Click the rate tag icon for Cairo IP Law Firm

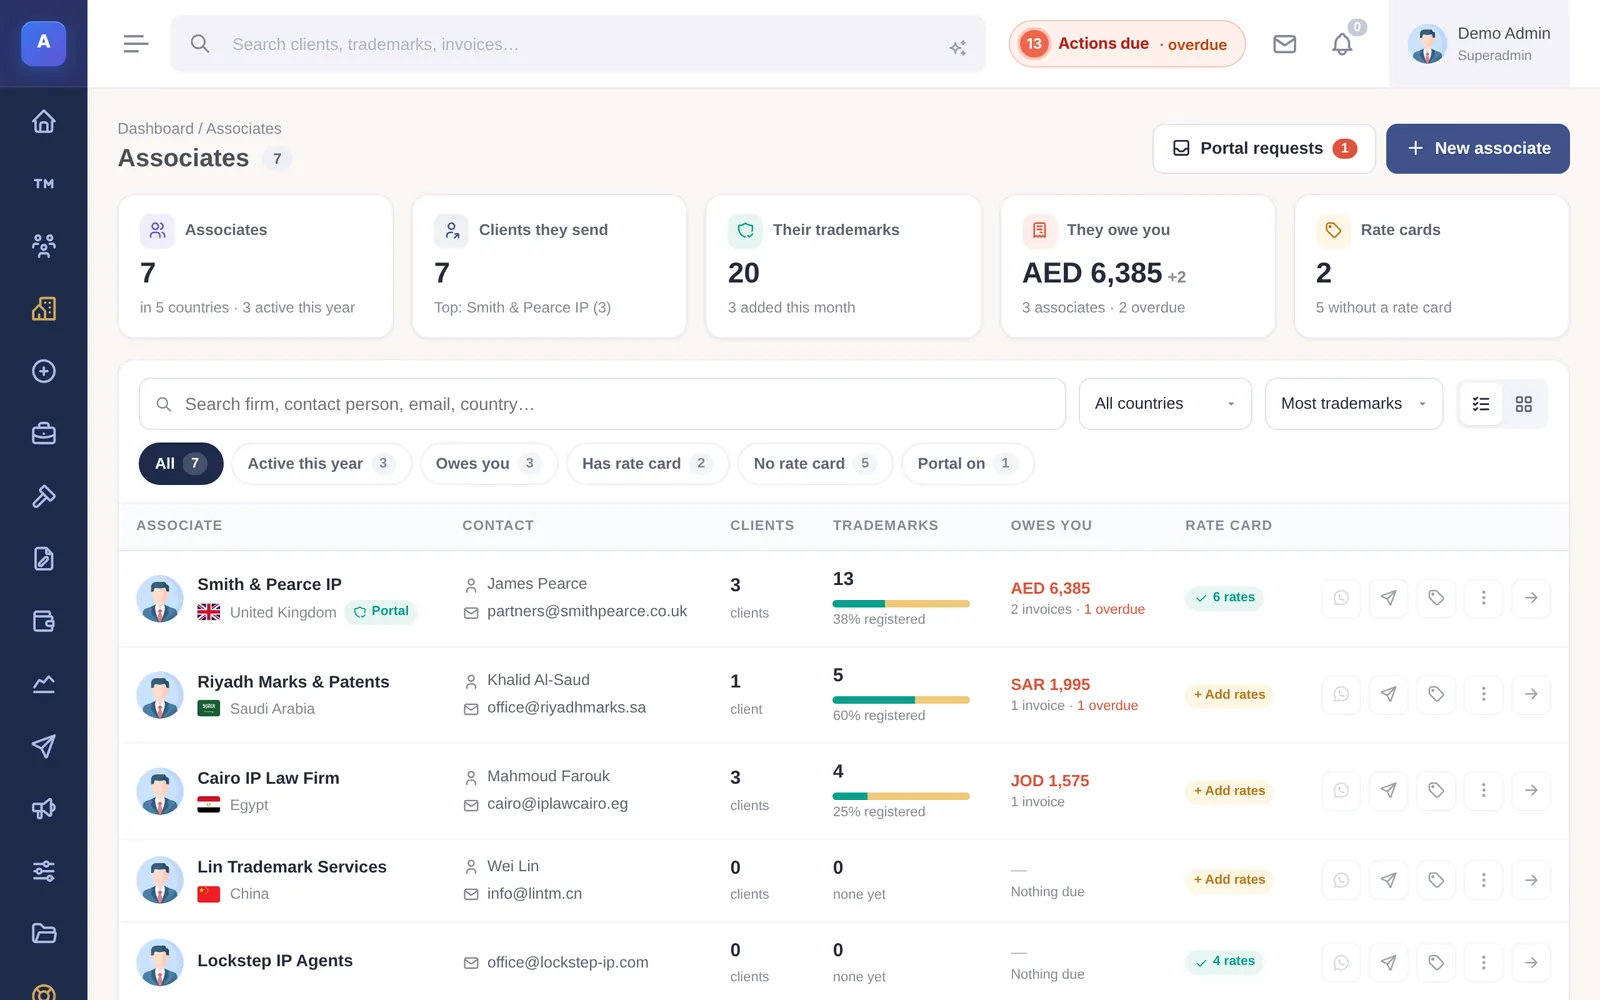1436,790
